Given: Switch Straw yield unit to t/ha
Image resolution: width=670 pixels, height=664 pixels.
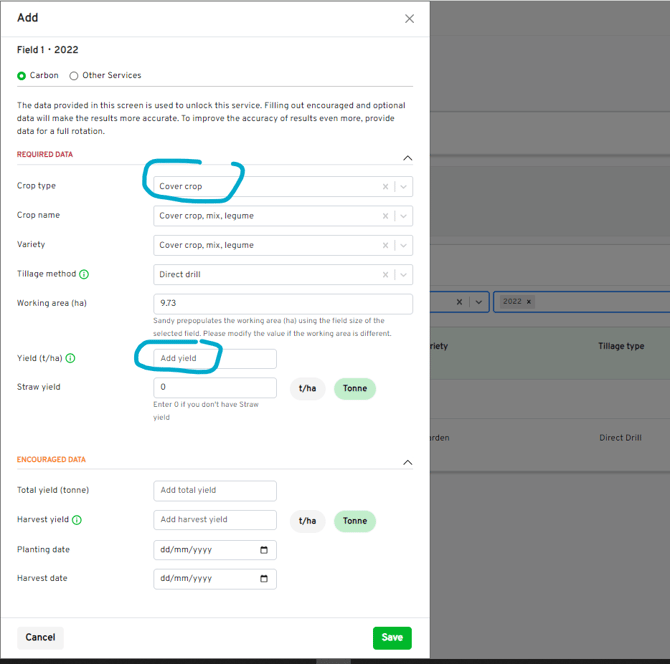Looking at the screenshot, I should click(308, 389).
